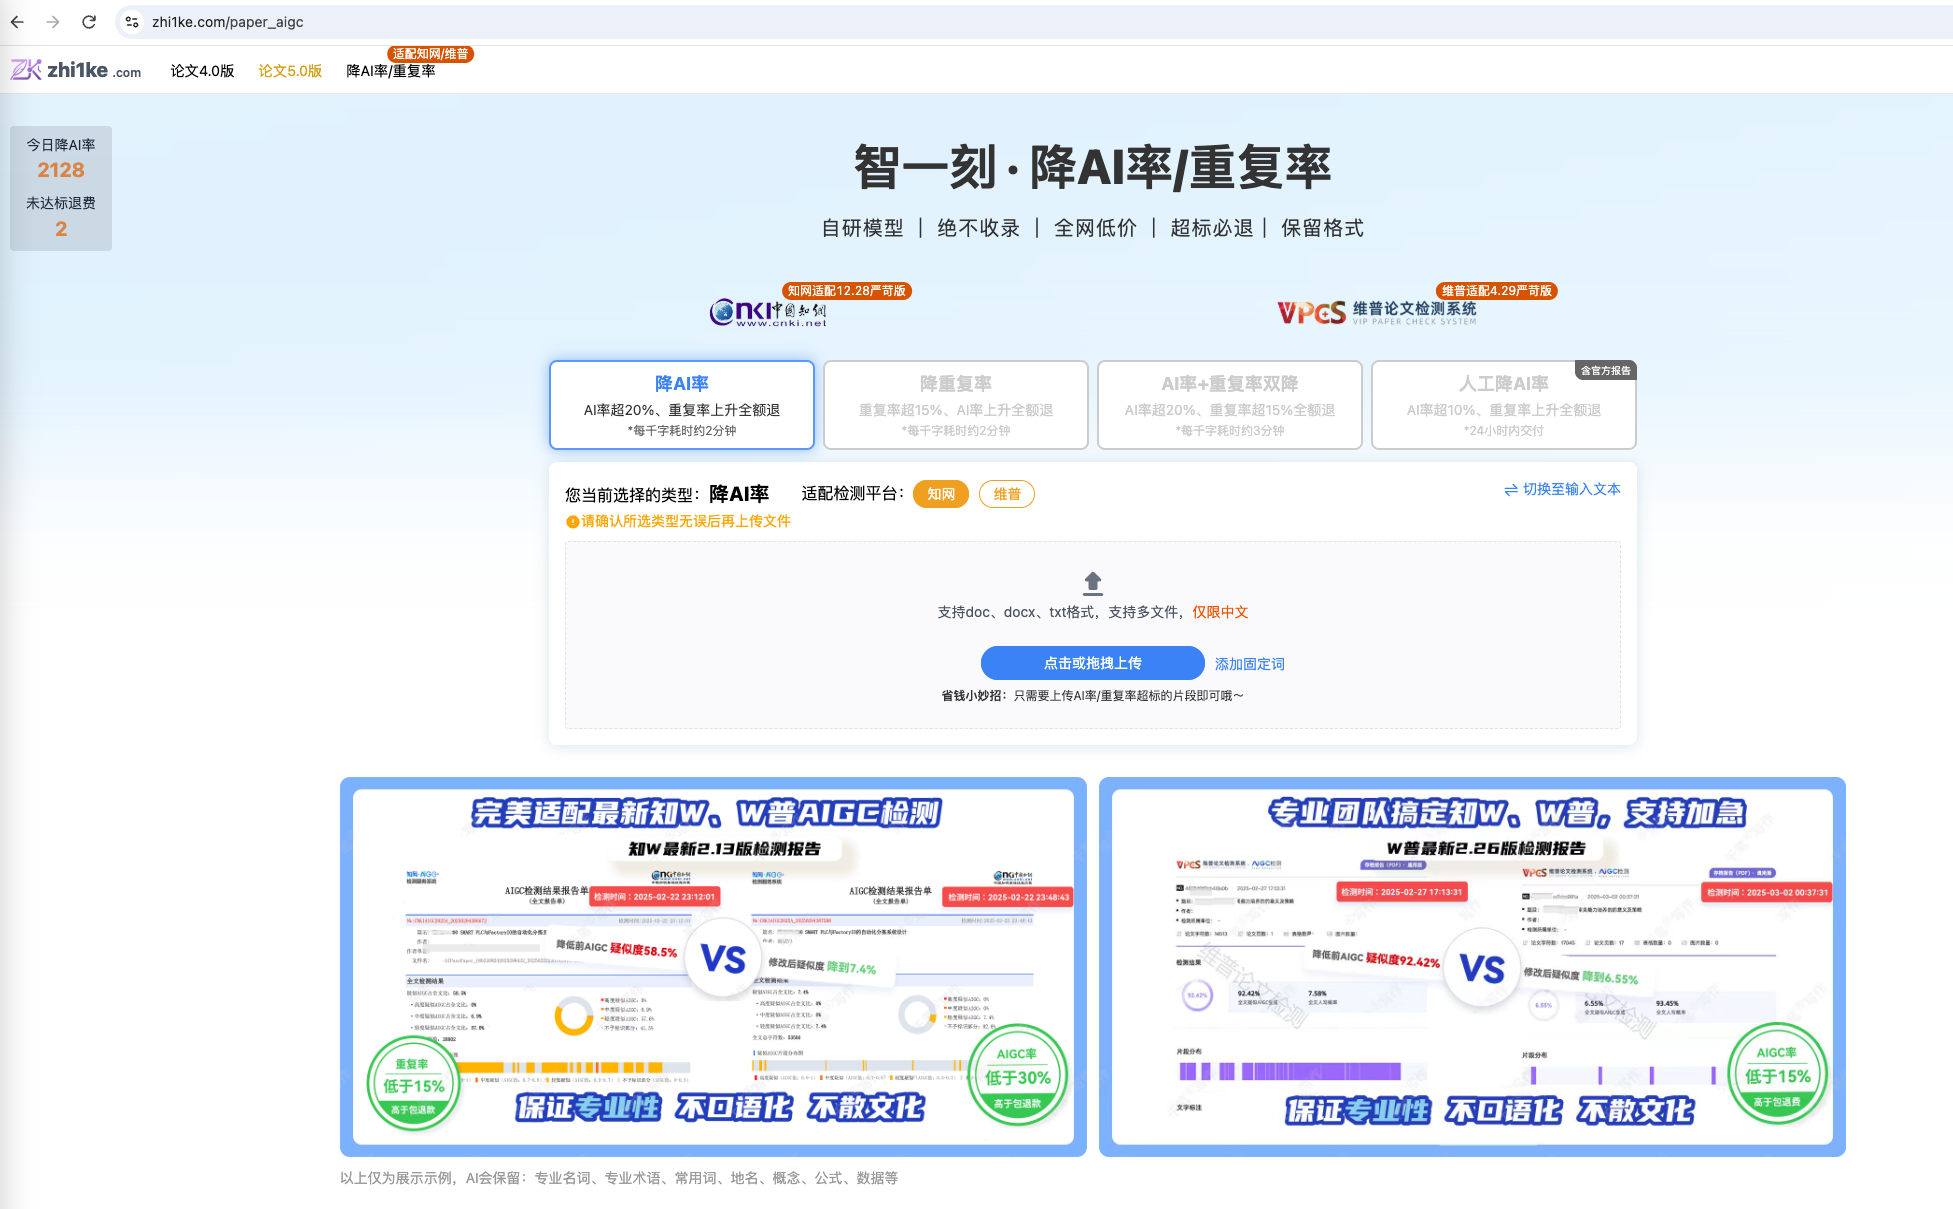Screen dimensions: 1953x1209
Task: Open the 论文5.0版 menu item
Action: click(x=290, y=71)
